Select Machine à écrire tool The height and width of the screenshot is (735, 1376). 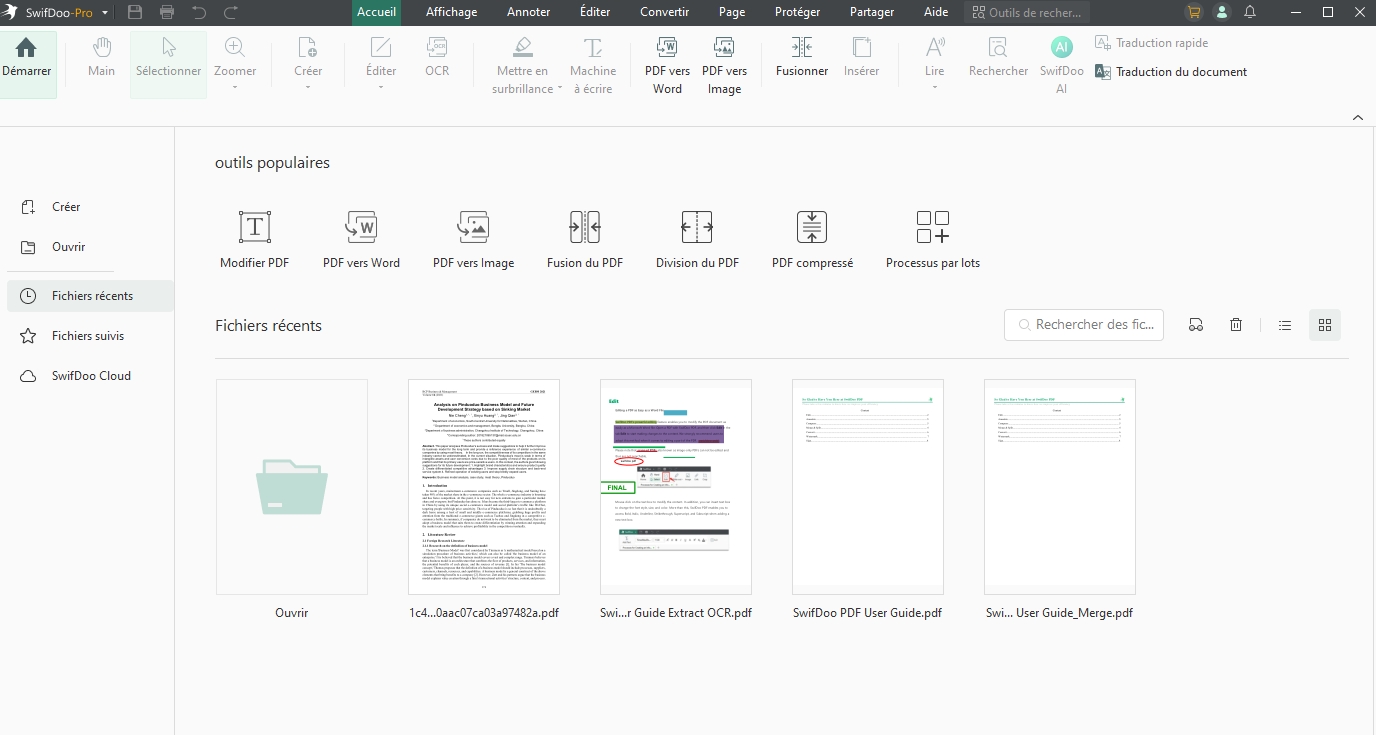[x=593, y=66]
